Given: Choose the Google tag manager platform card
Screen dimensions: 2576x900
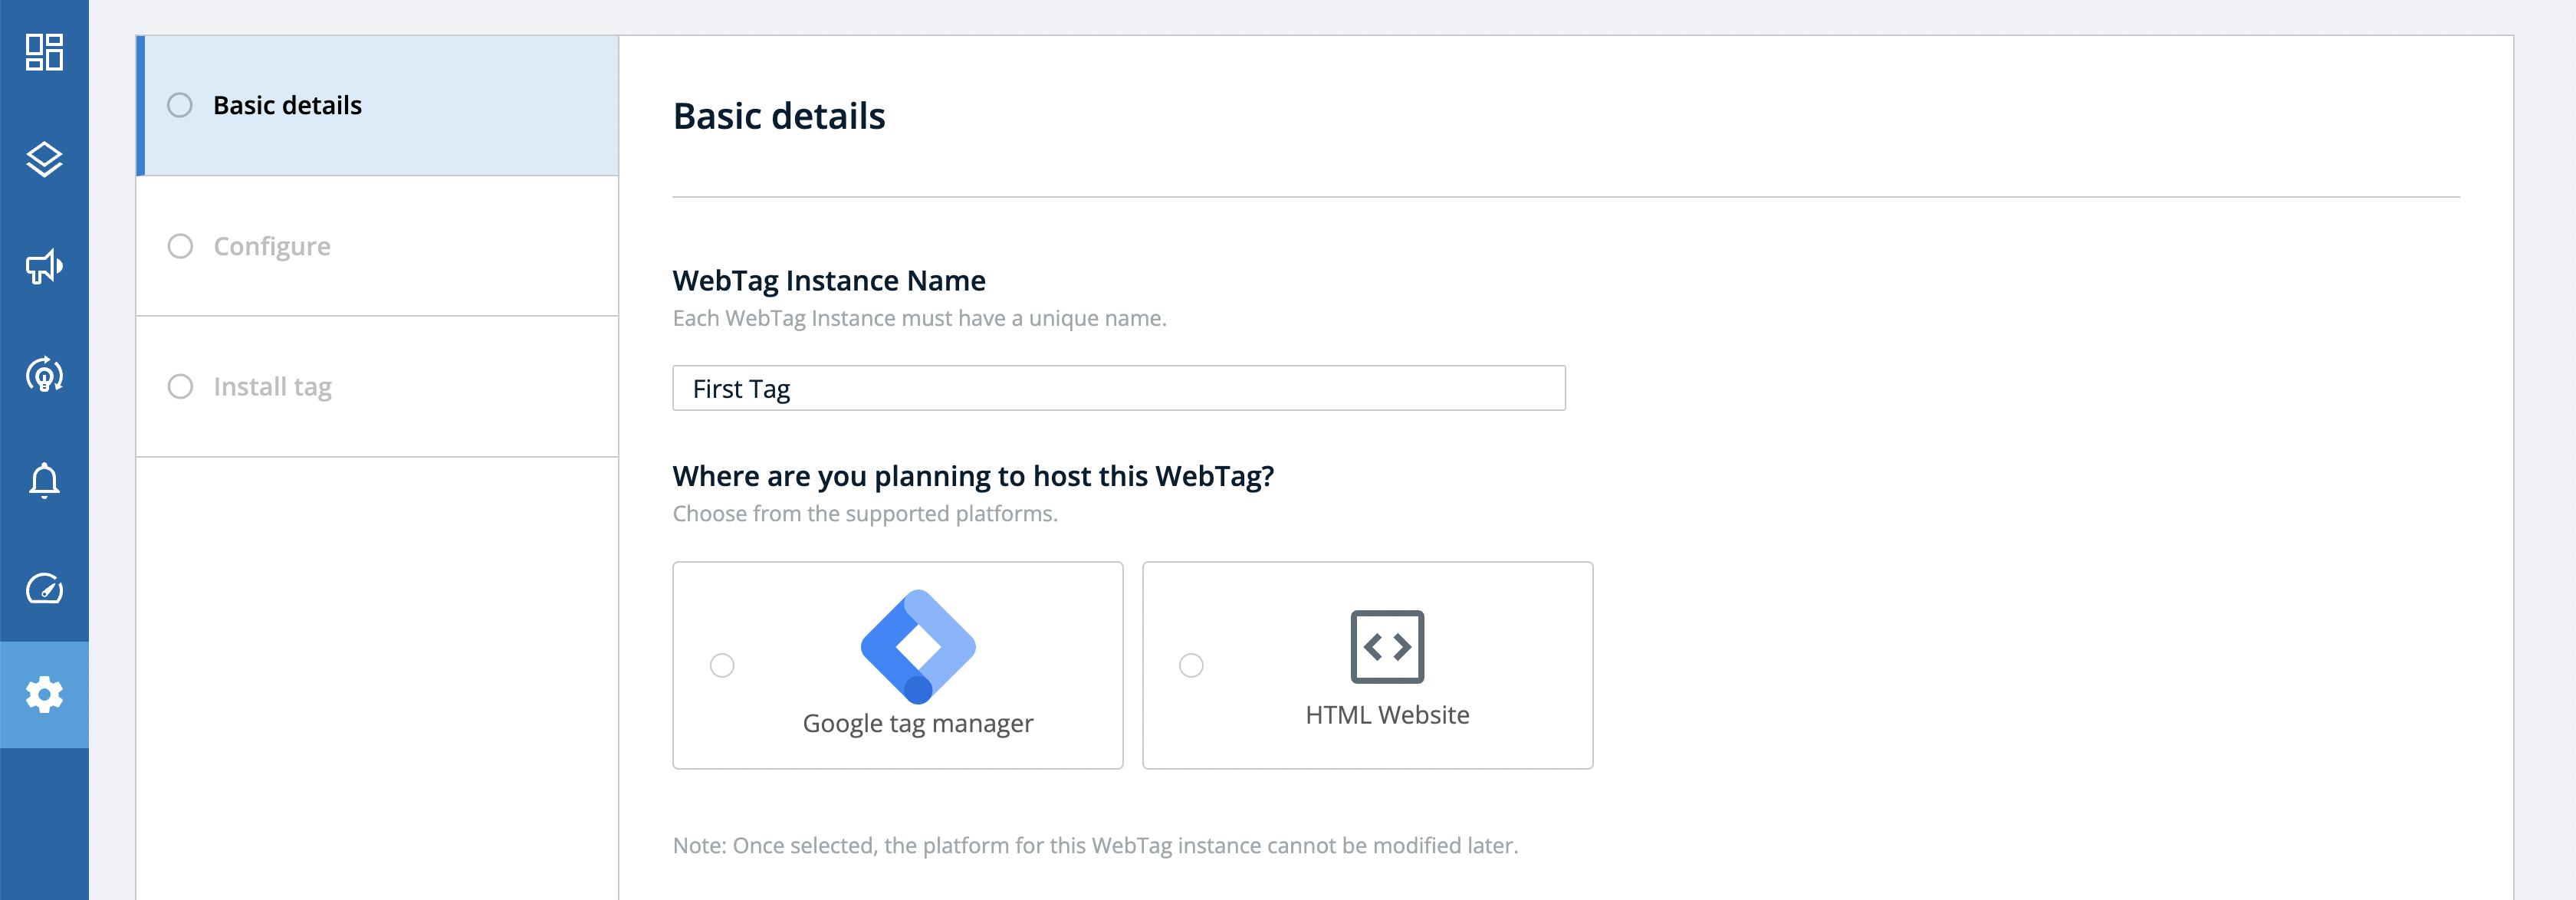Looking at the screenshot, I should pos(898,665).
